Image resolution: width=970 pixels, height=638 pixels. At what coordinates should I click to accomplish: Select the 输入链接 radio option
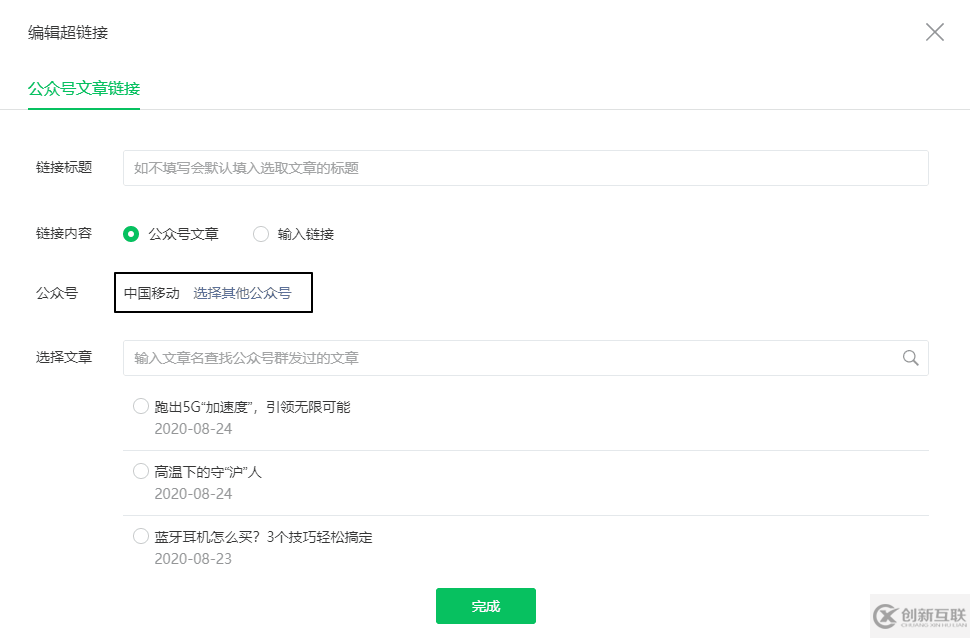261,234
